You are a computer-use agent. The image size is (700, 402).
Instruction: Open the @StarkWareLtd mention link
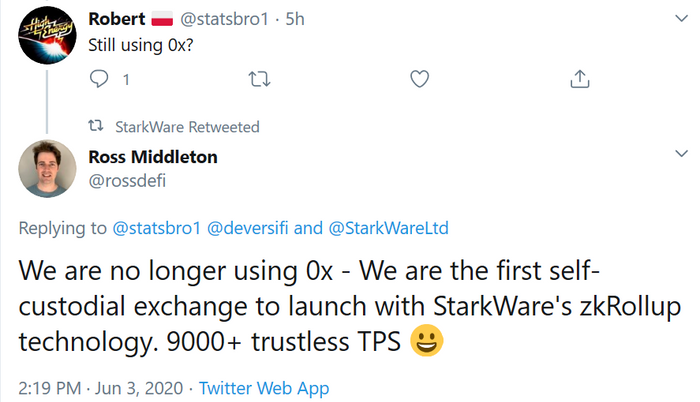pyautogui.click(x=387, y=228)
